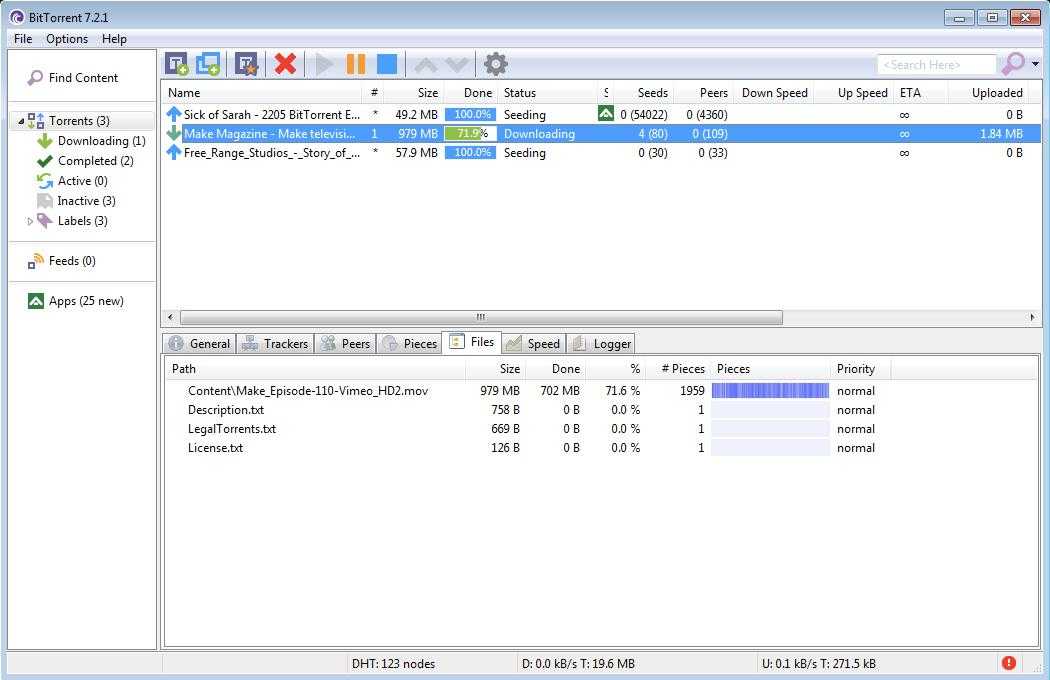Show Active (0) torrents
1050x680 pixels.
[72, 181]
